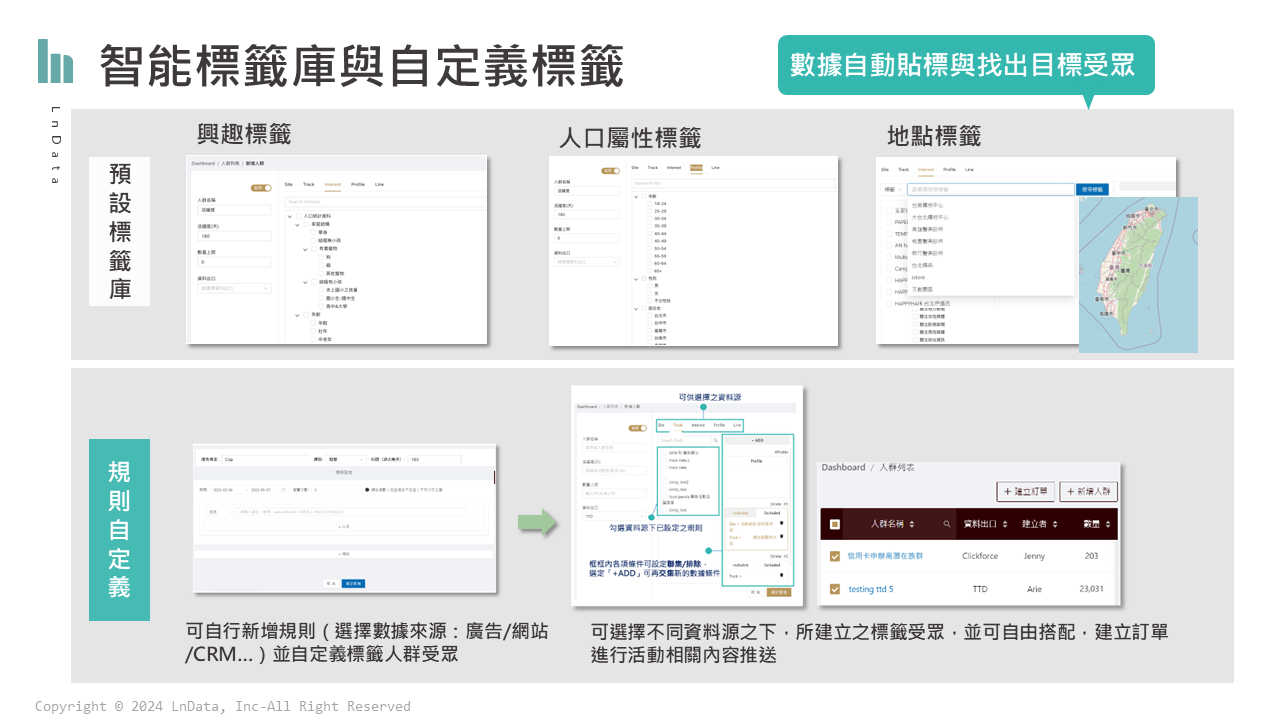1280x720 pixels.
Task: Tick the 狗 checkbox under 有養寵物
Action: [321, 257]
